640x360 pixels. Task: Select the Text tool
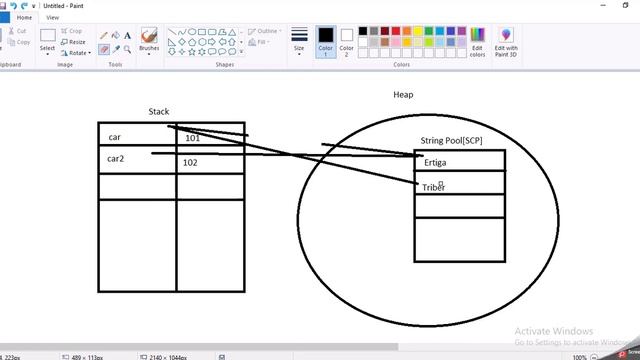click(127, 36)
